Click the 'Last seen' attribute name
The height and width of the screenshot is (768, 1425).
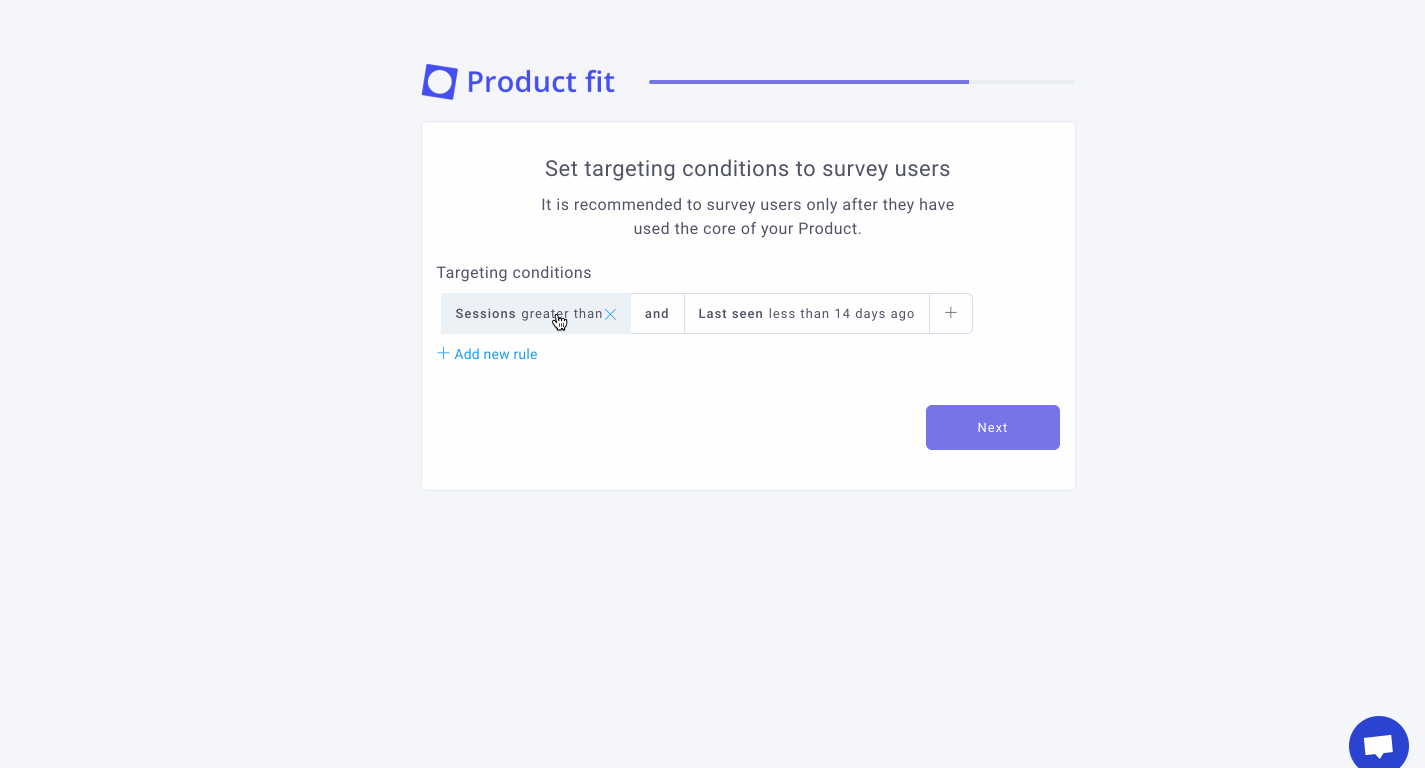731,314
